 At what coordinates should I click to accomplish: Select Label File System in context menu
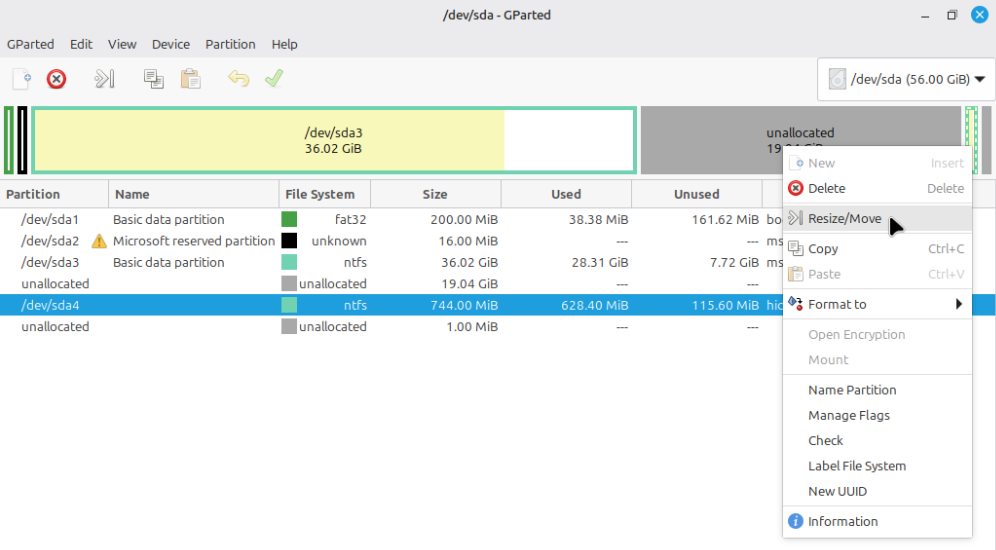(x=877, y=466)
